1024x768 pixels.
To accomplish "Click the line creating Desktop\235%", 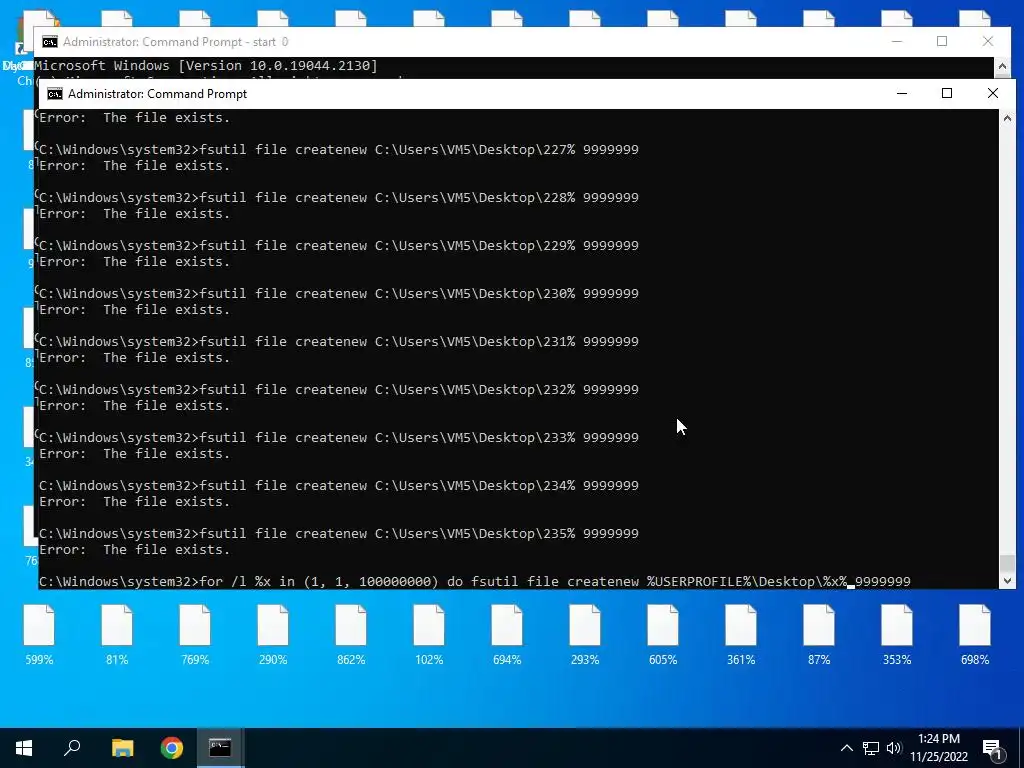I will (x=339, y=534).
